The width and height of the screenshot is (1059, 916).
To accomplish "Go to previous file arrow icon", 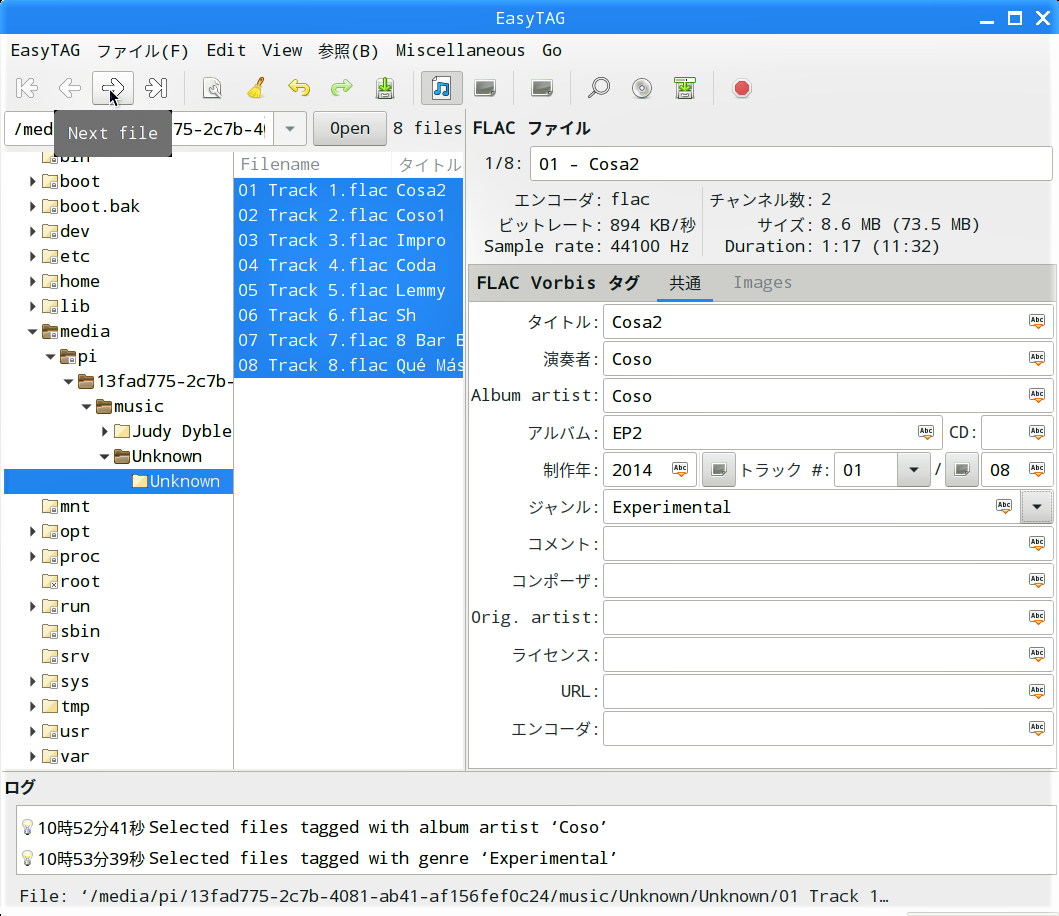I will click(70, 88).
